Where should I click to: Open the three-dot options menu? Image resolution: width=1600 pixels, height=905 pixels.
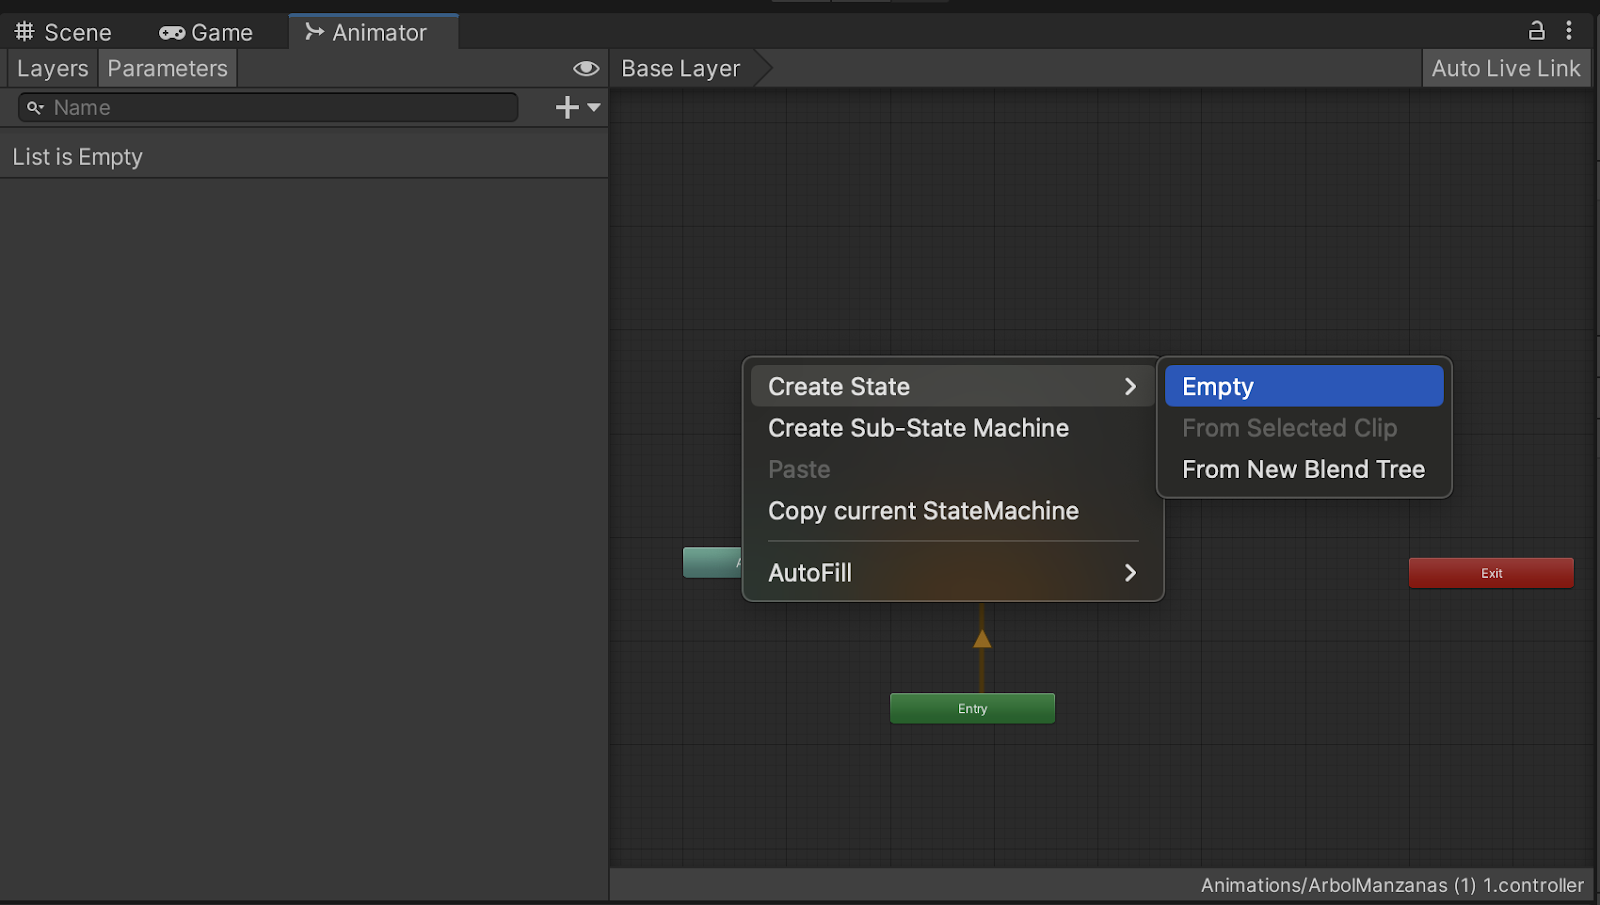coord(1569,31)
